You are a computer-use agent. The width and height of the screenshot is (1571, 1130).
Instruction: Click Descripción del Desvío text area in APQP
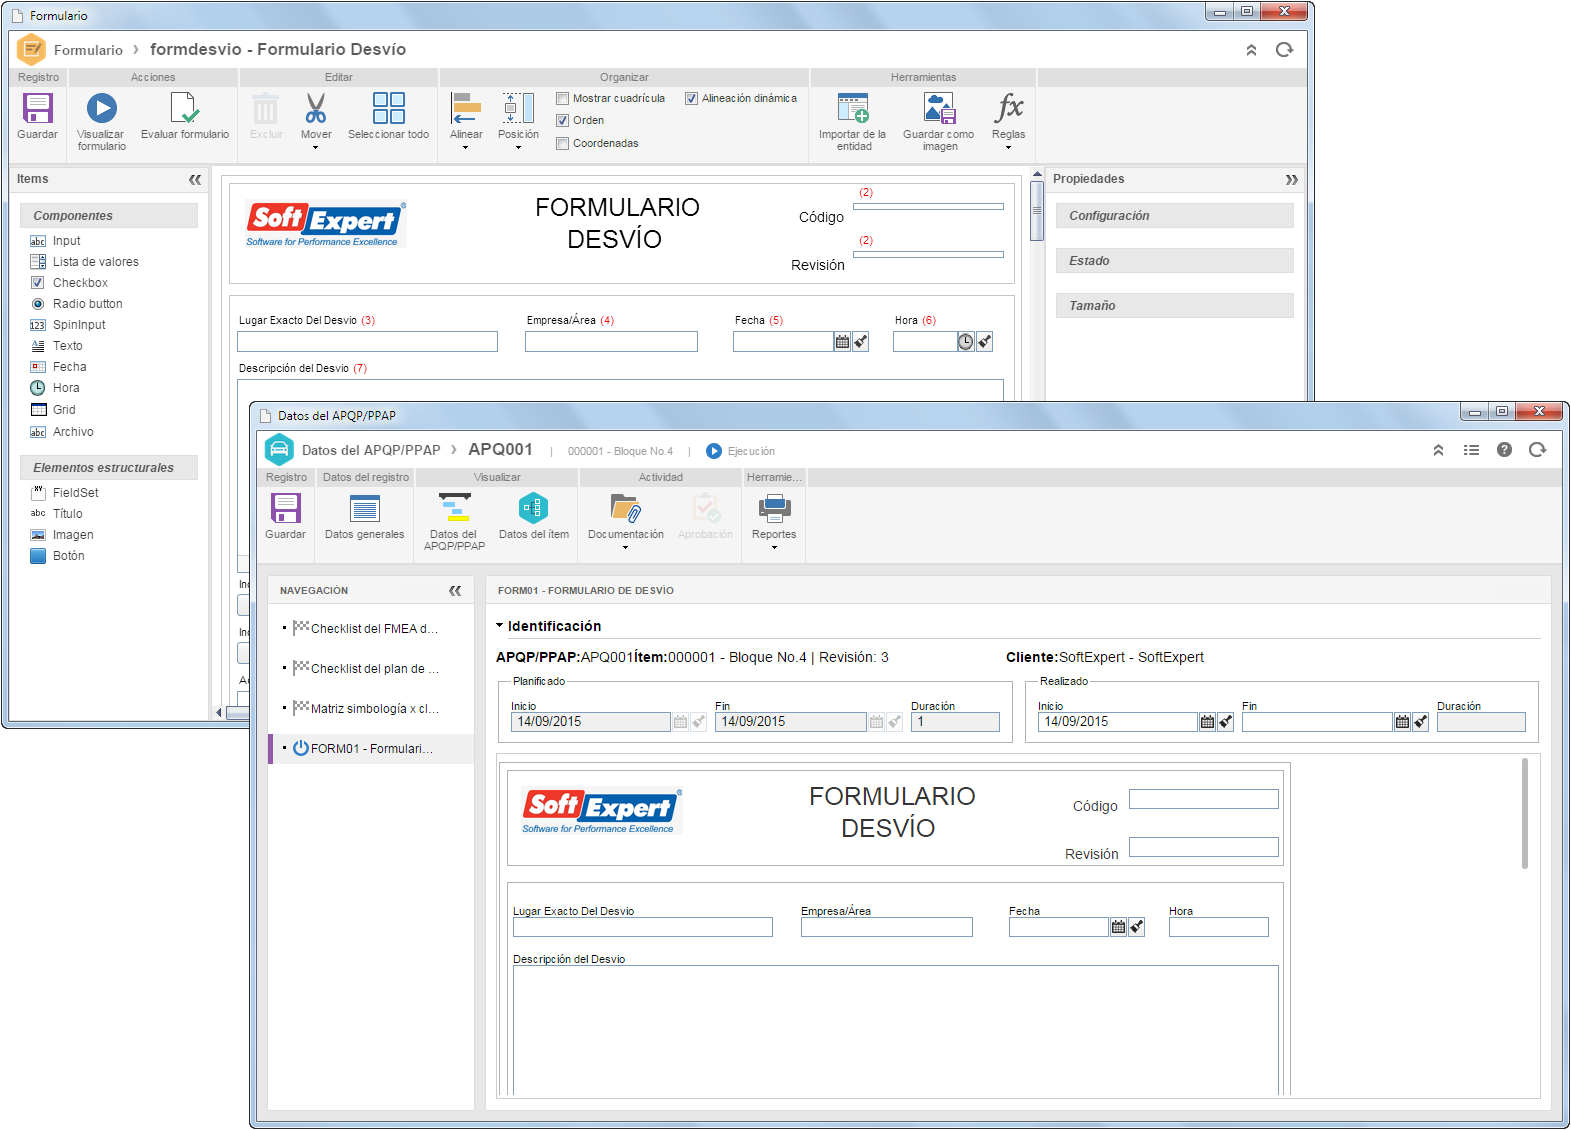pos(896,1030)
